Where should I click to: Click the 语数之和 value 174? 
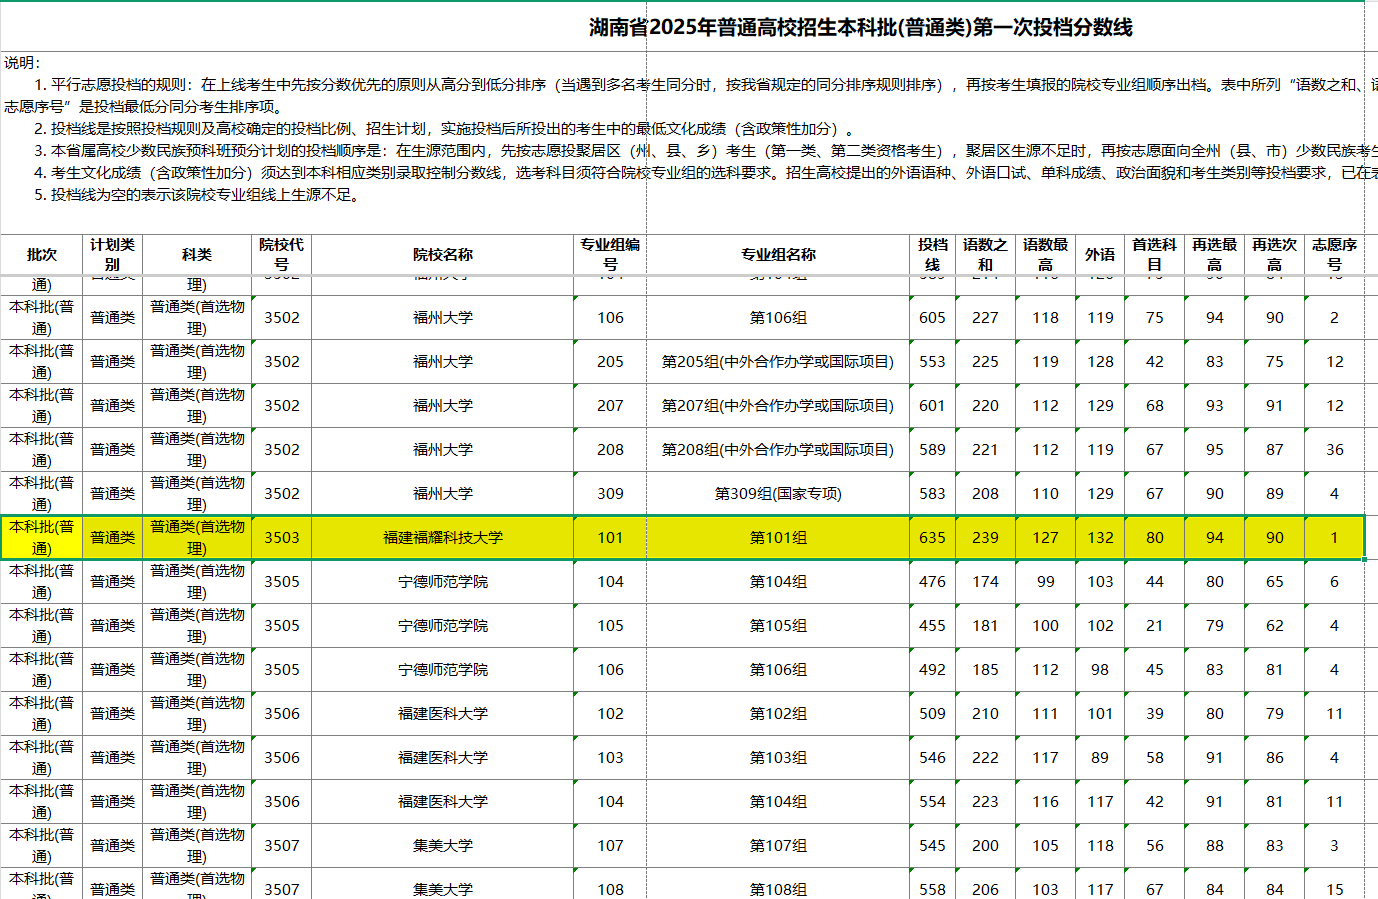(985, 582)
